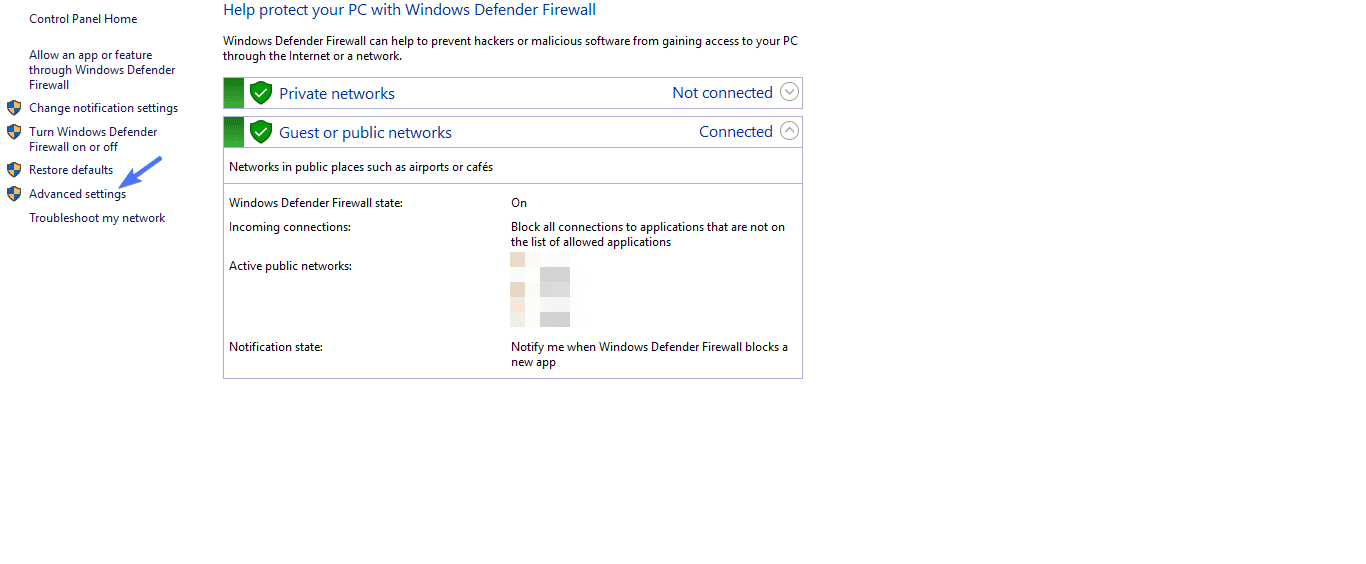The height and width of the screenshot is (564, 1366).
Task: Click the Notification state label
Action: 276,347
